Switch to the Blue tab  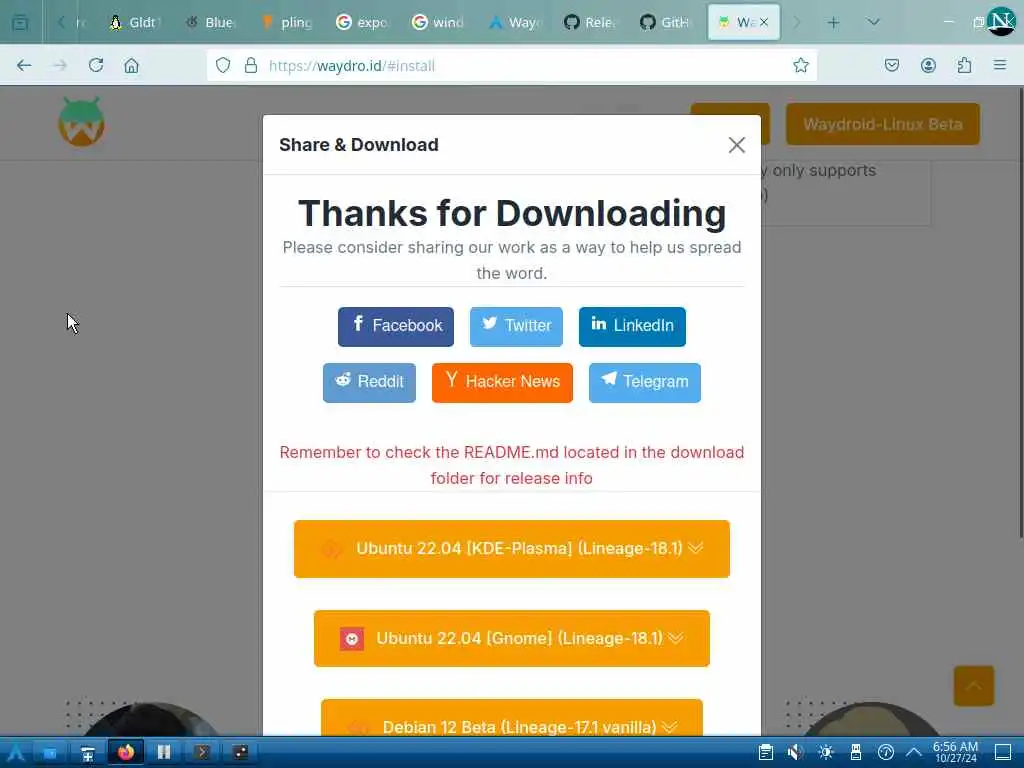point(209,23)
